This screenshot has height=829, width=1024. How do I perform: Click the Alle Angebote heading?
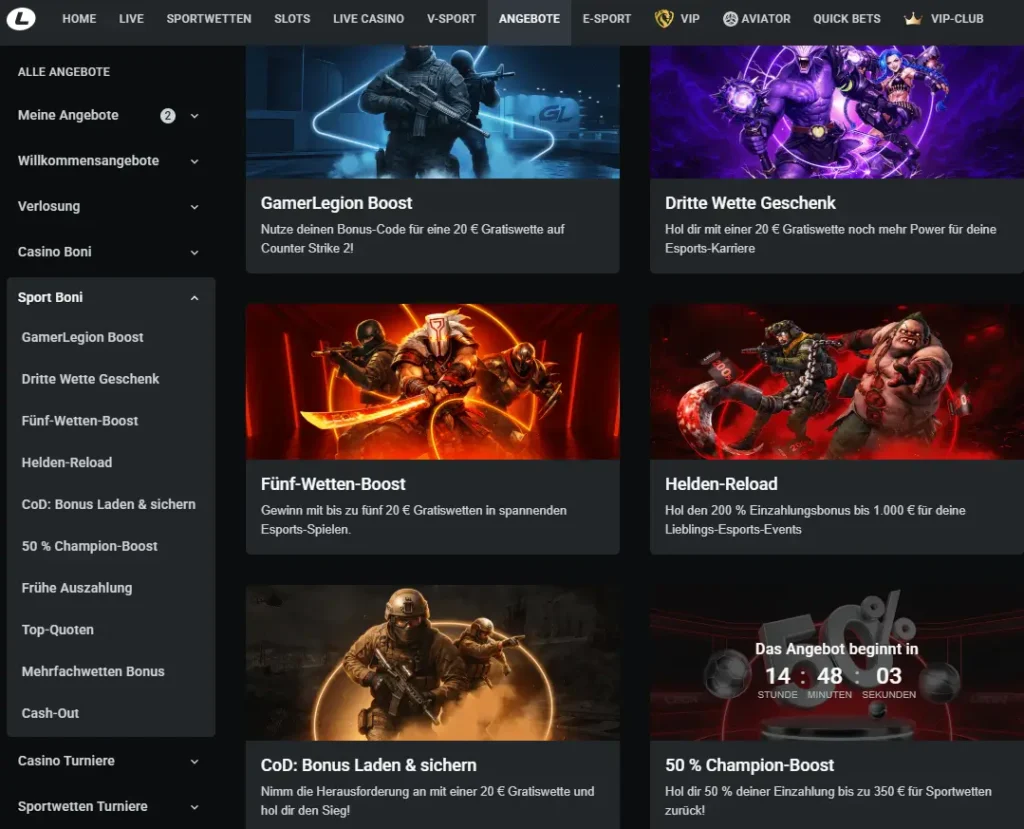coord(64,72)
